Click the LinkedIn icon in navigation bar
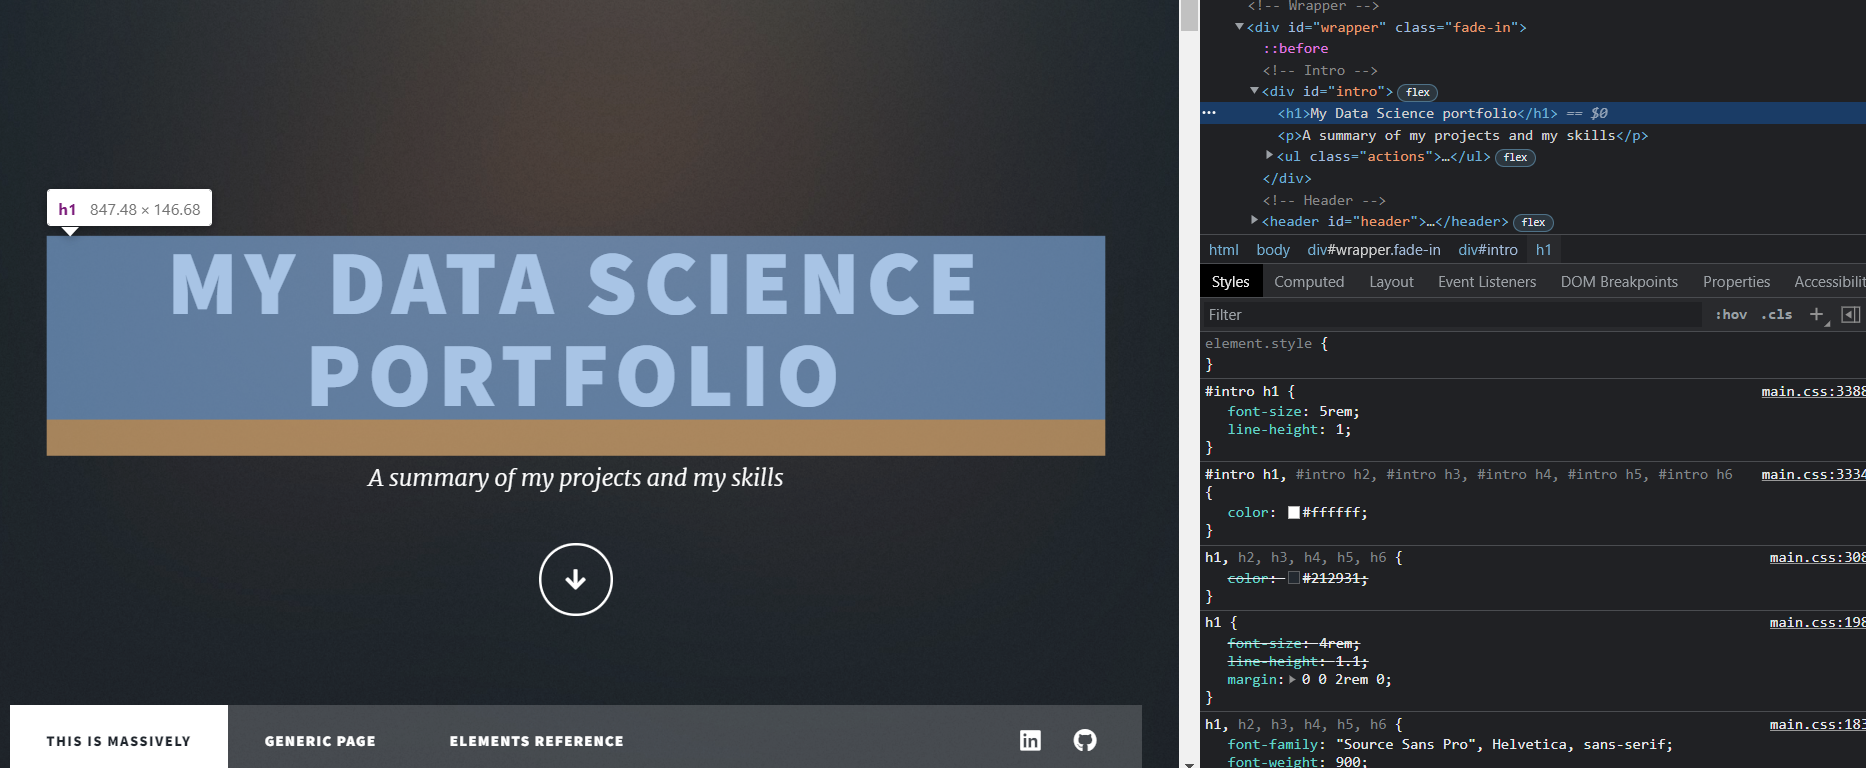Image resolution: width=1866 pixels, height=768 pixels. (1030, 740)
